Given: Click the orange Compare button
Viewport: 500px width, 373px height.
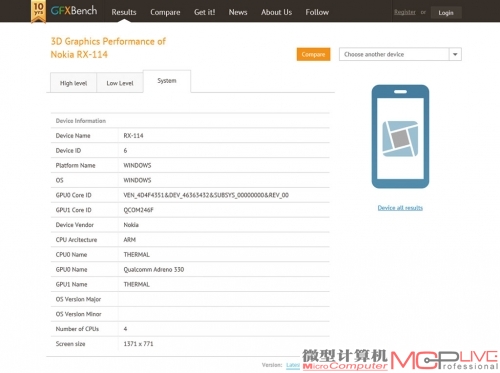Looking at the screenshot, I should (313, 54).
